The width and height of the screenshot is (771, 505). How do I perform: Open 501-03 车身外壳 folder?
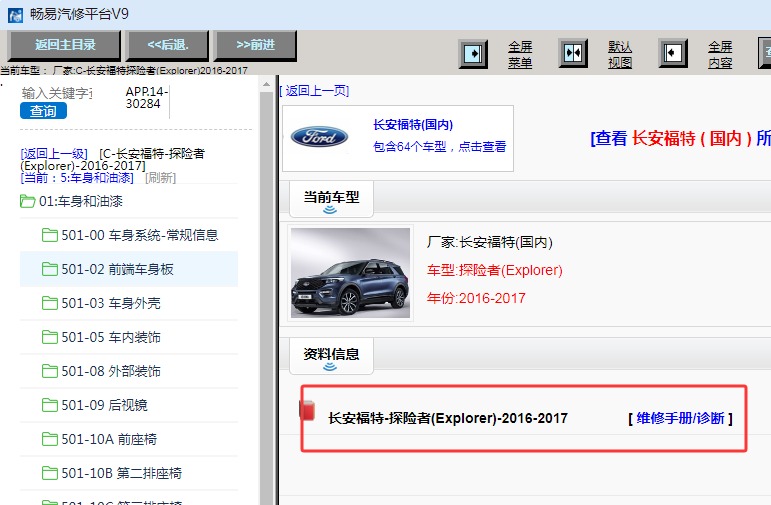pyautogui.click(x=129, y=303)
